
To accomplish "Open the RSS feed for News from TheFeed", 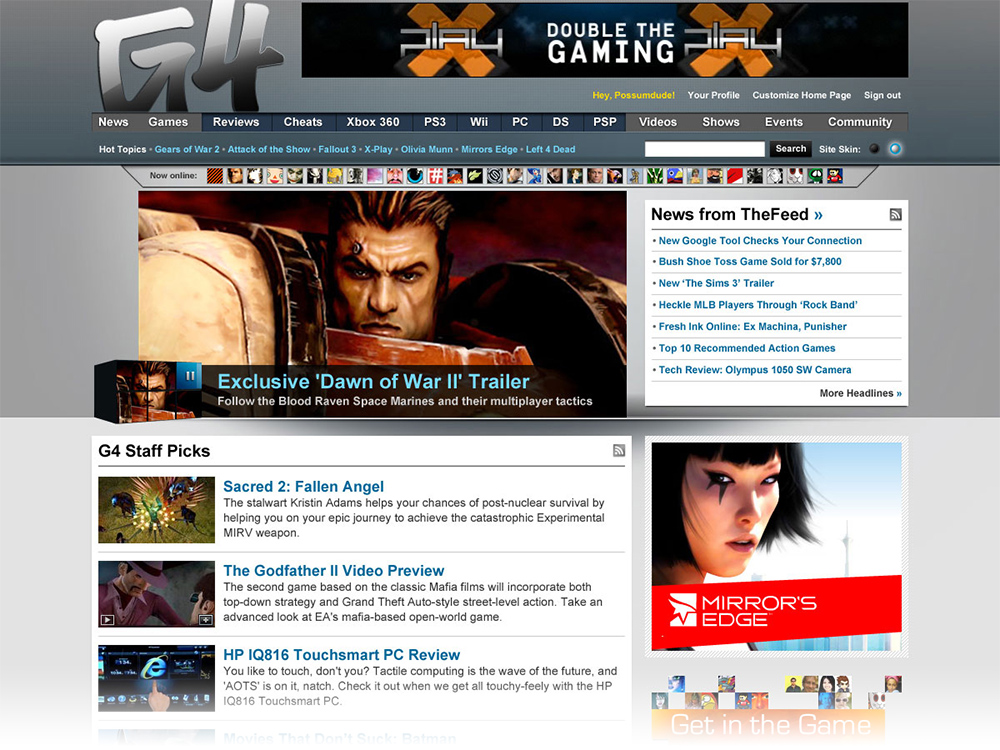I will coord(895,215).
